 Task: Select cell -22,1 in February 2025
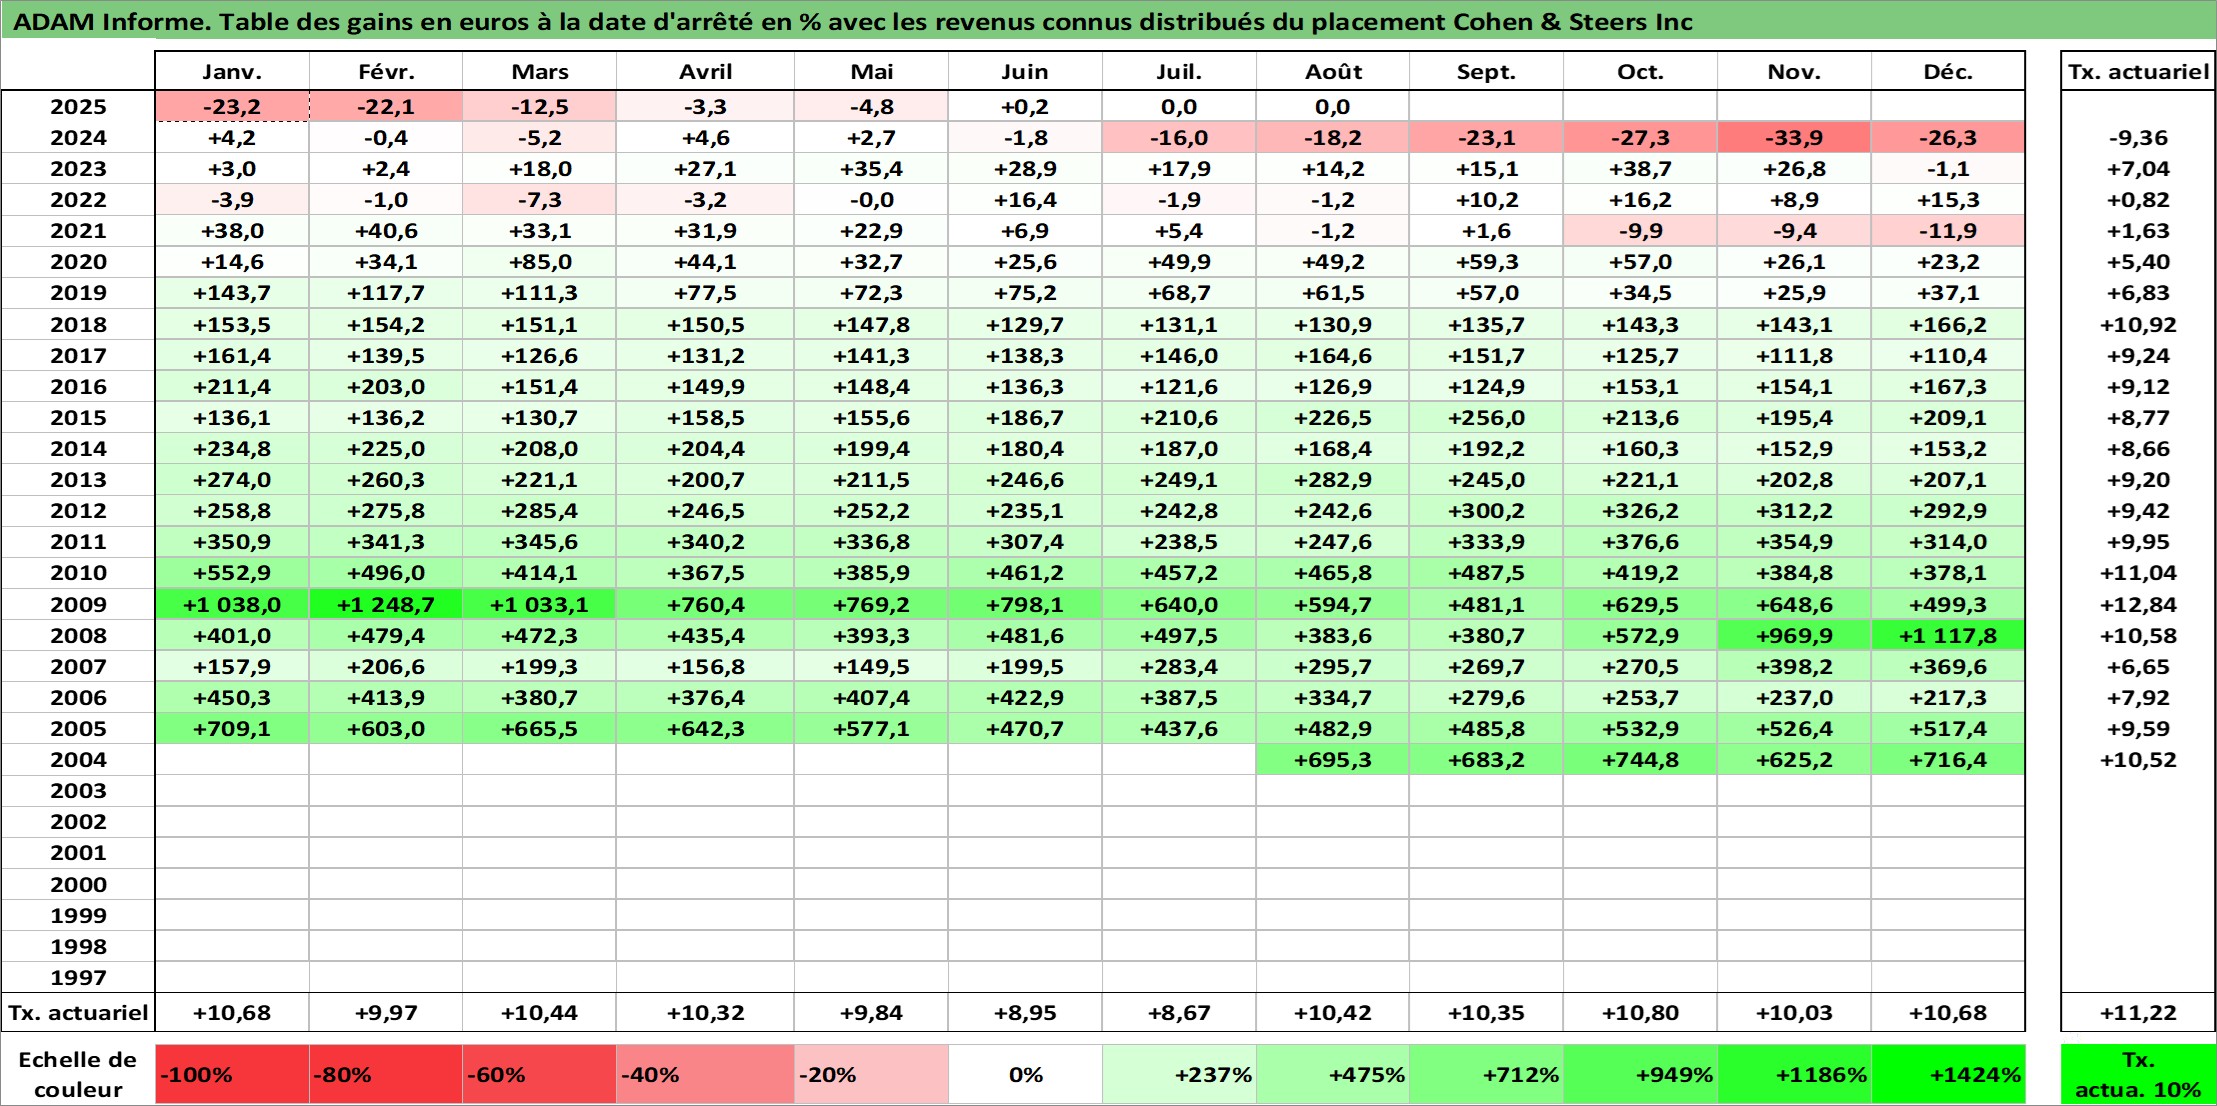[x=386, y=107]
